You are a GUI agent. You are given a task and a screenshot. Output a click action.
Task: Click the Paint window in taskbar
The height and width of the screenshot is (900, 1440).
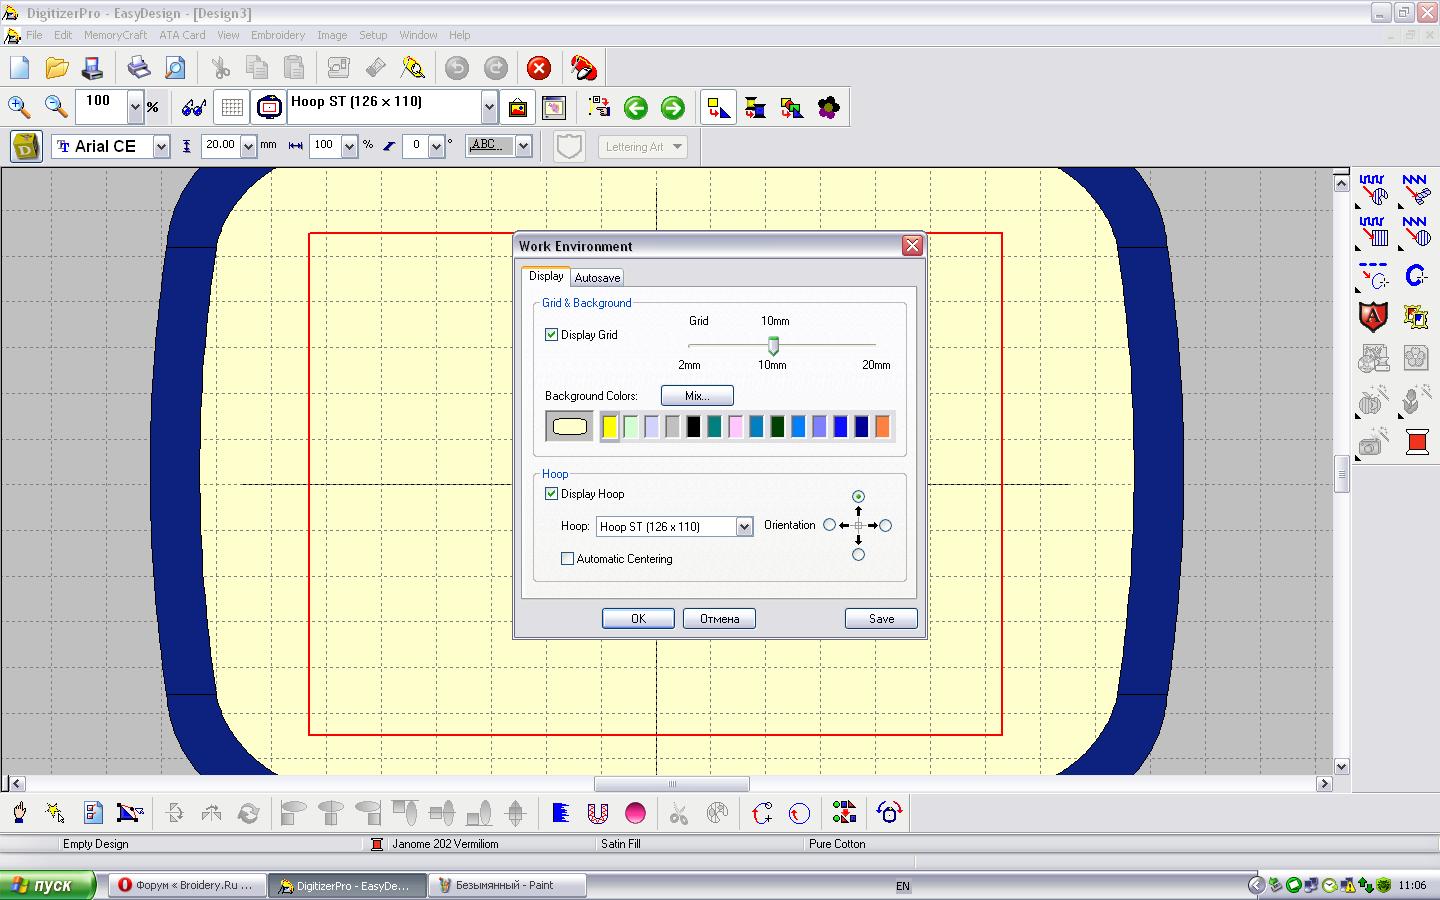(x=506, y=885)
